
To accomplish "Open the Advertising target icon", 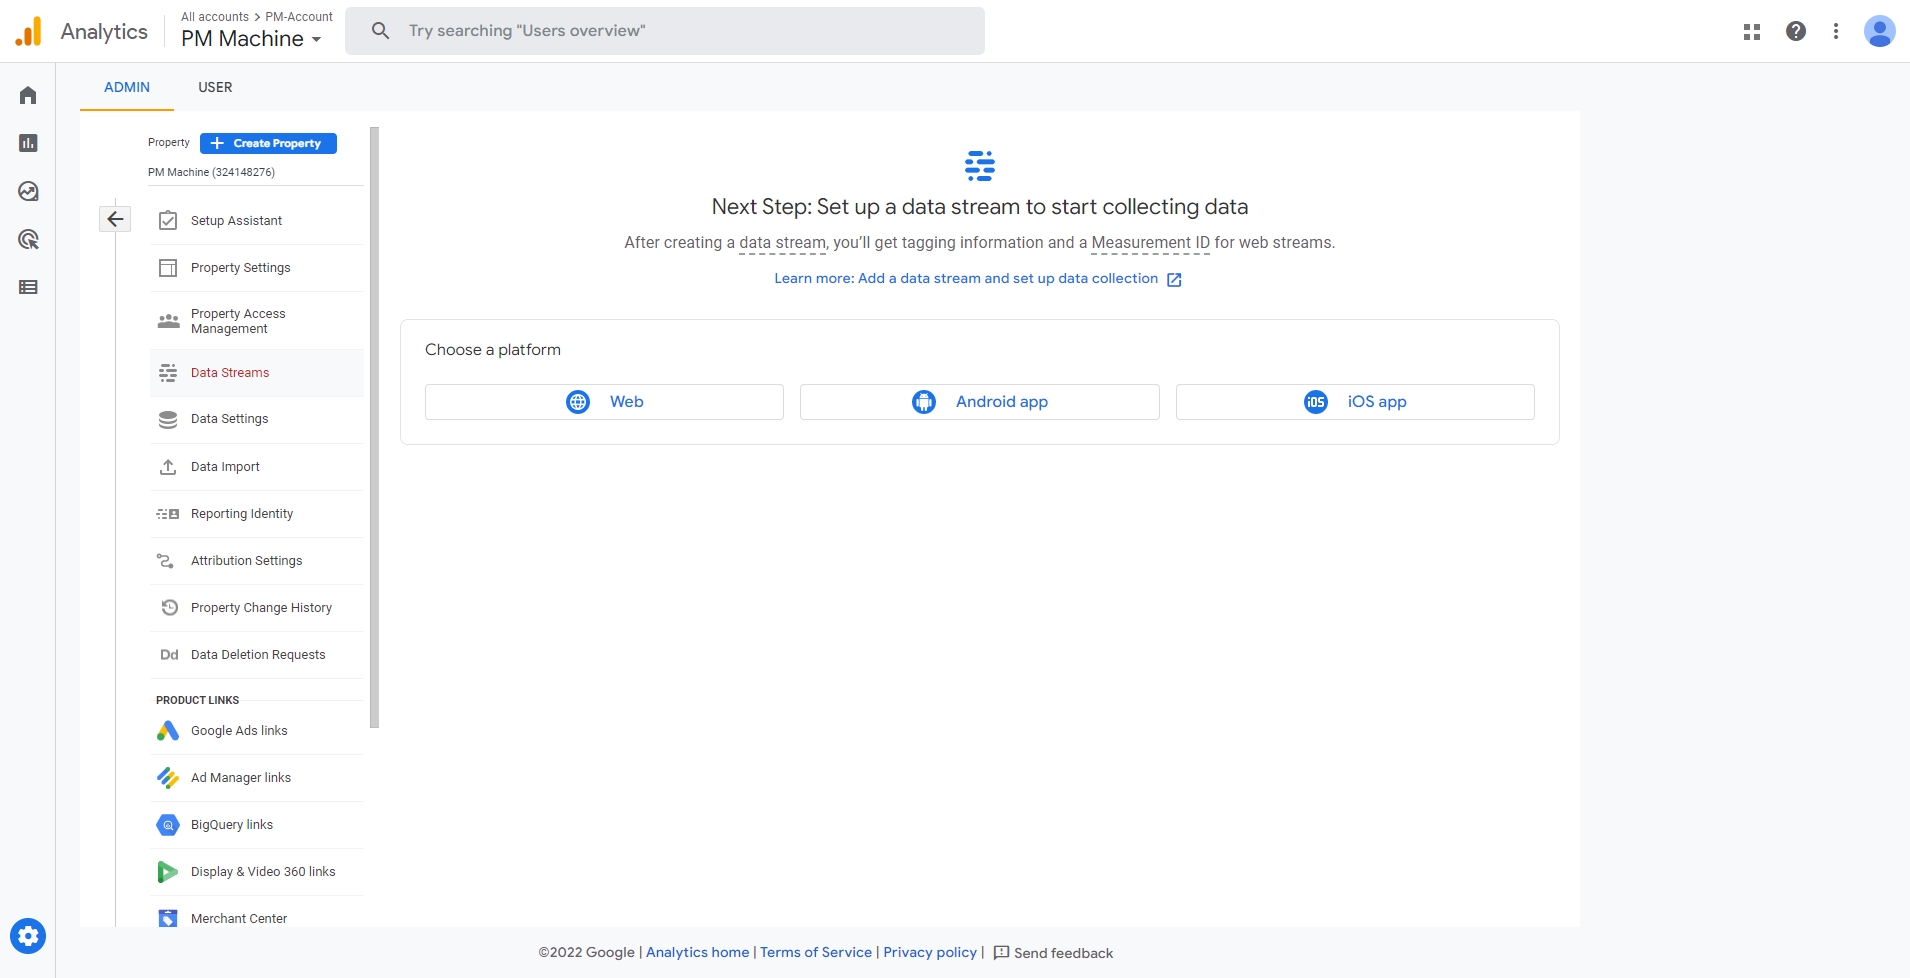I will click(28, 239).
